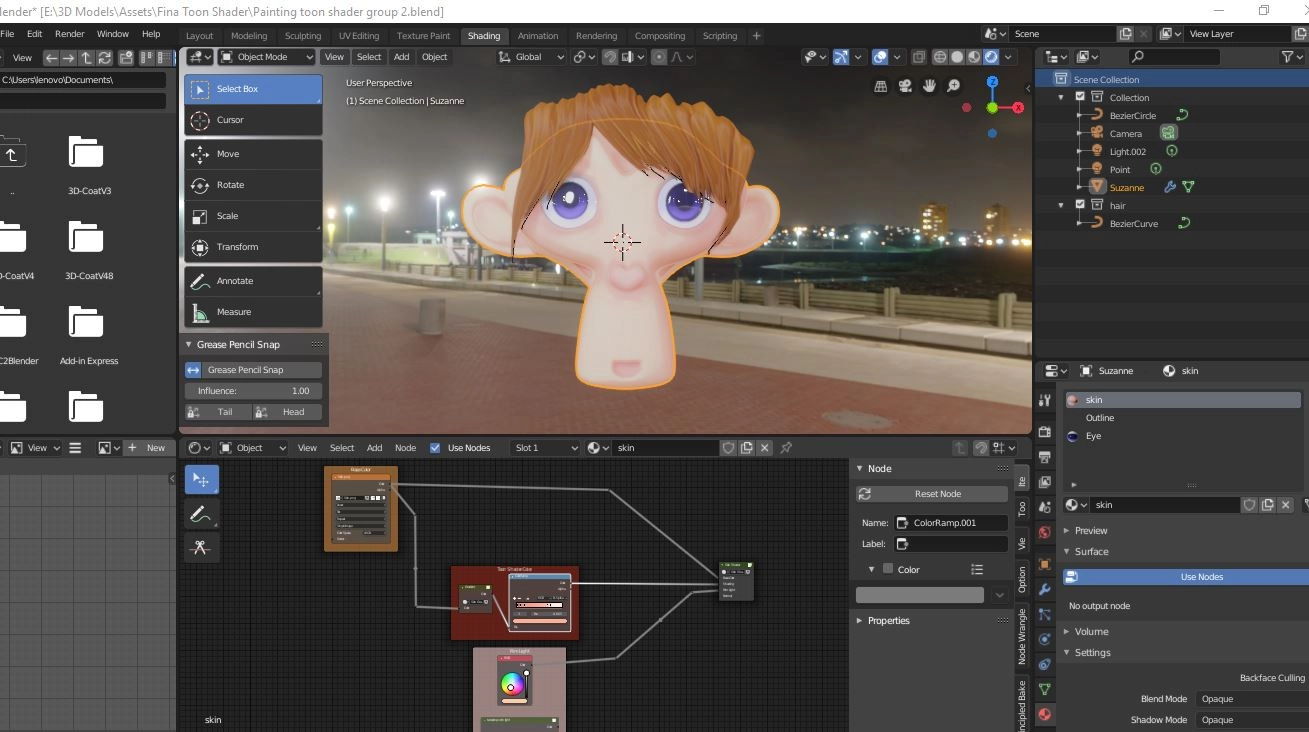Open the Render menu
This screenshot has height=732, width=1309.
pyautogui.click(x=69, y=34)
